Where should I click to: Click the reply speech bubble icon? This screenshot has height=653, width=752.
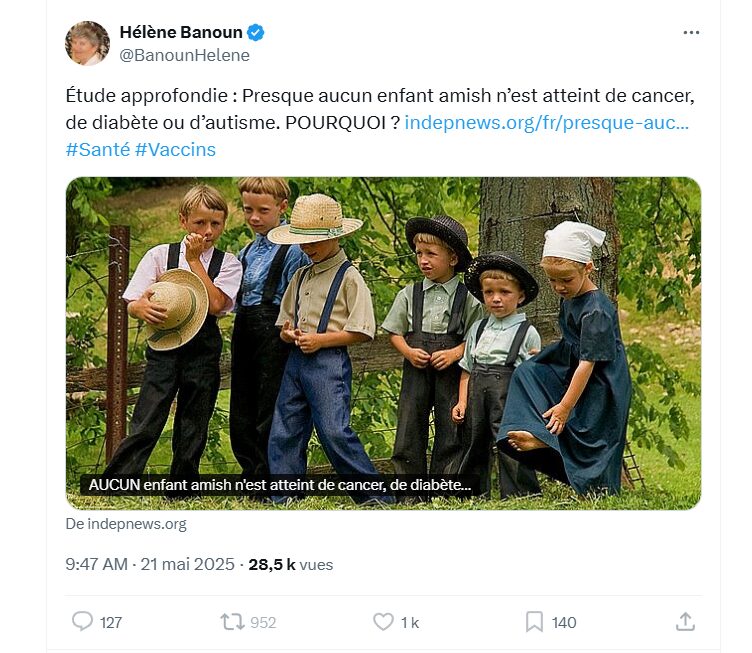82,622
